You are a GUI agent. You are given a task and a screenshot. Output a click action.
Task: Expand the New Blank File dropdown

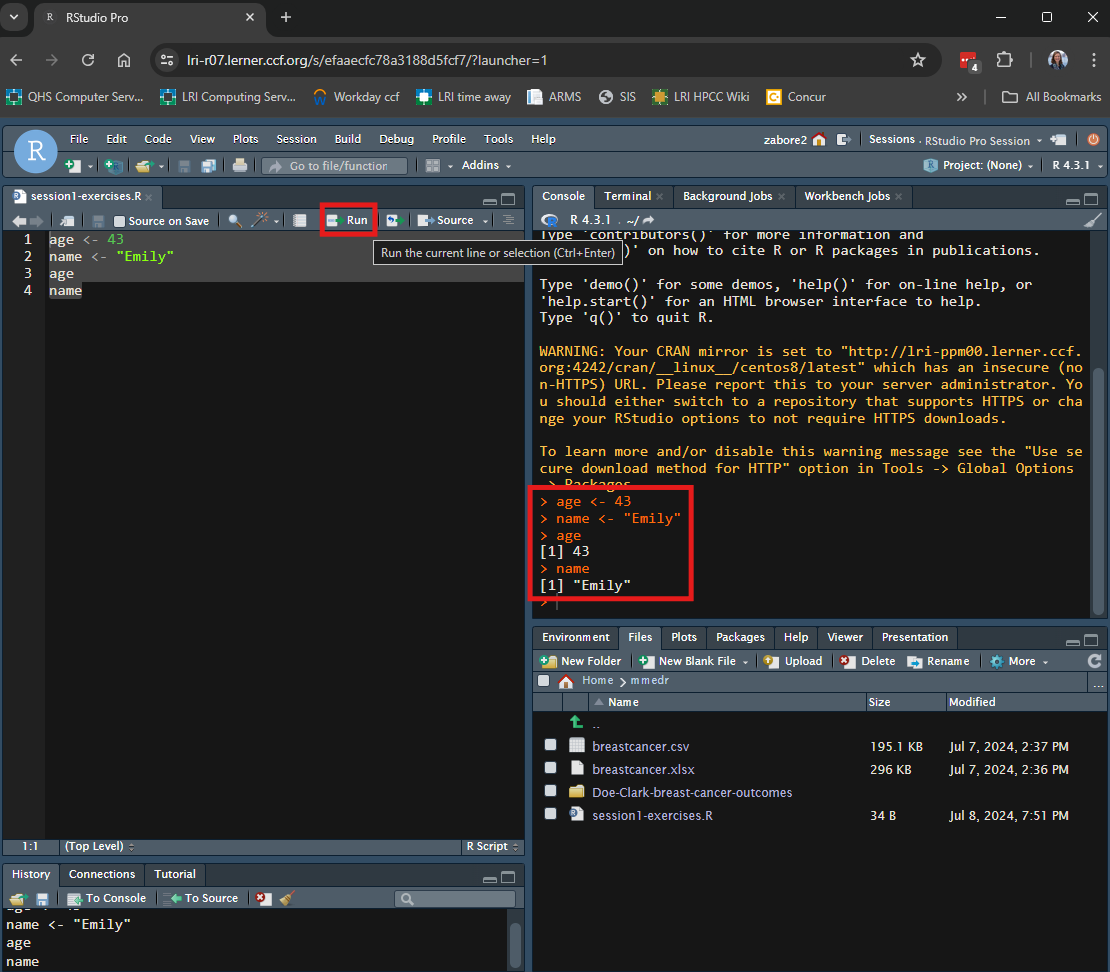point(745,662)
